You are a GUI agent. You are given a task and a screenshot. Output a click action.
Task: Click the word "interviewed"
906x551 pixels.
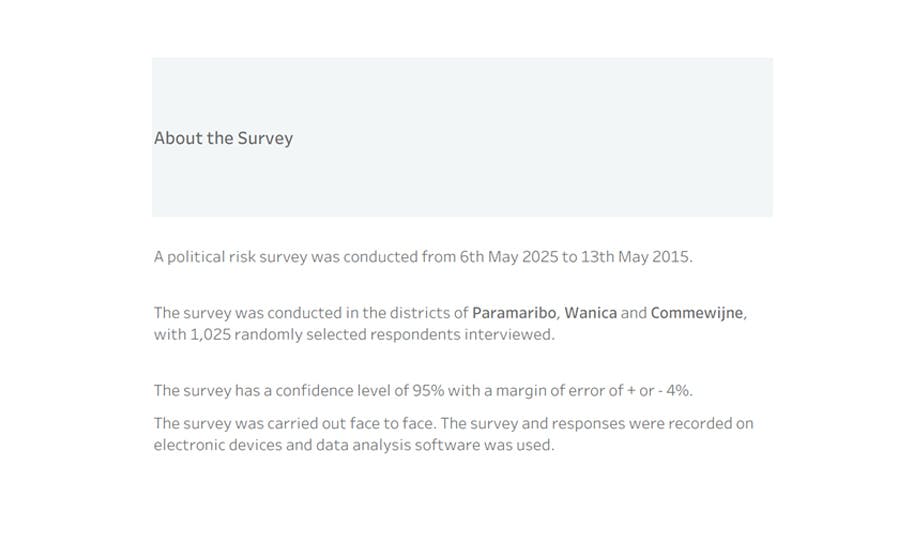pyautogui.click(x=508, y=334)
